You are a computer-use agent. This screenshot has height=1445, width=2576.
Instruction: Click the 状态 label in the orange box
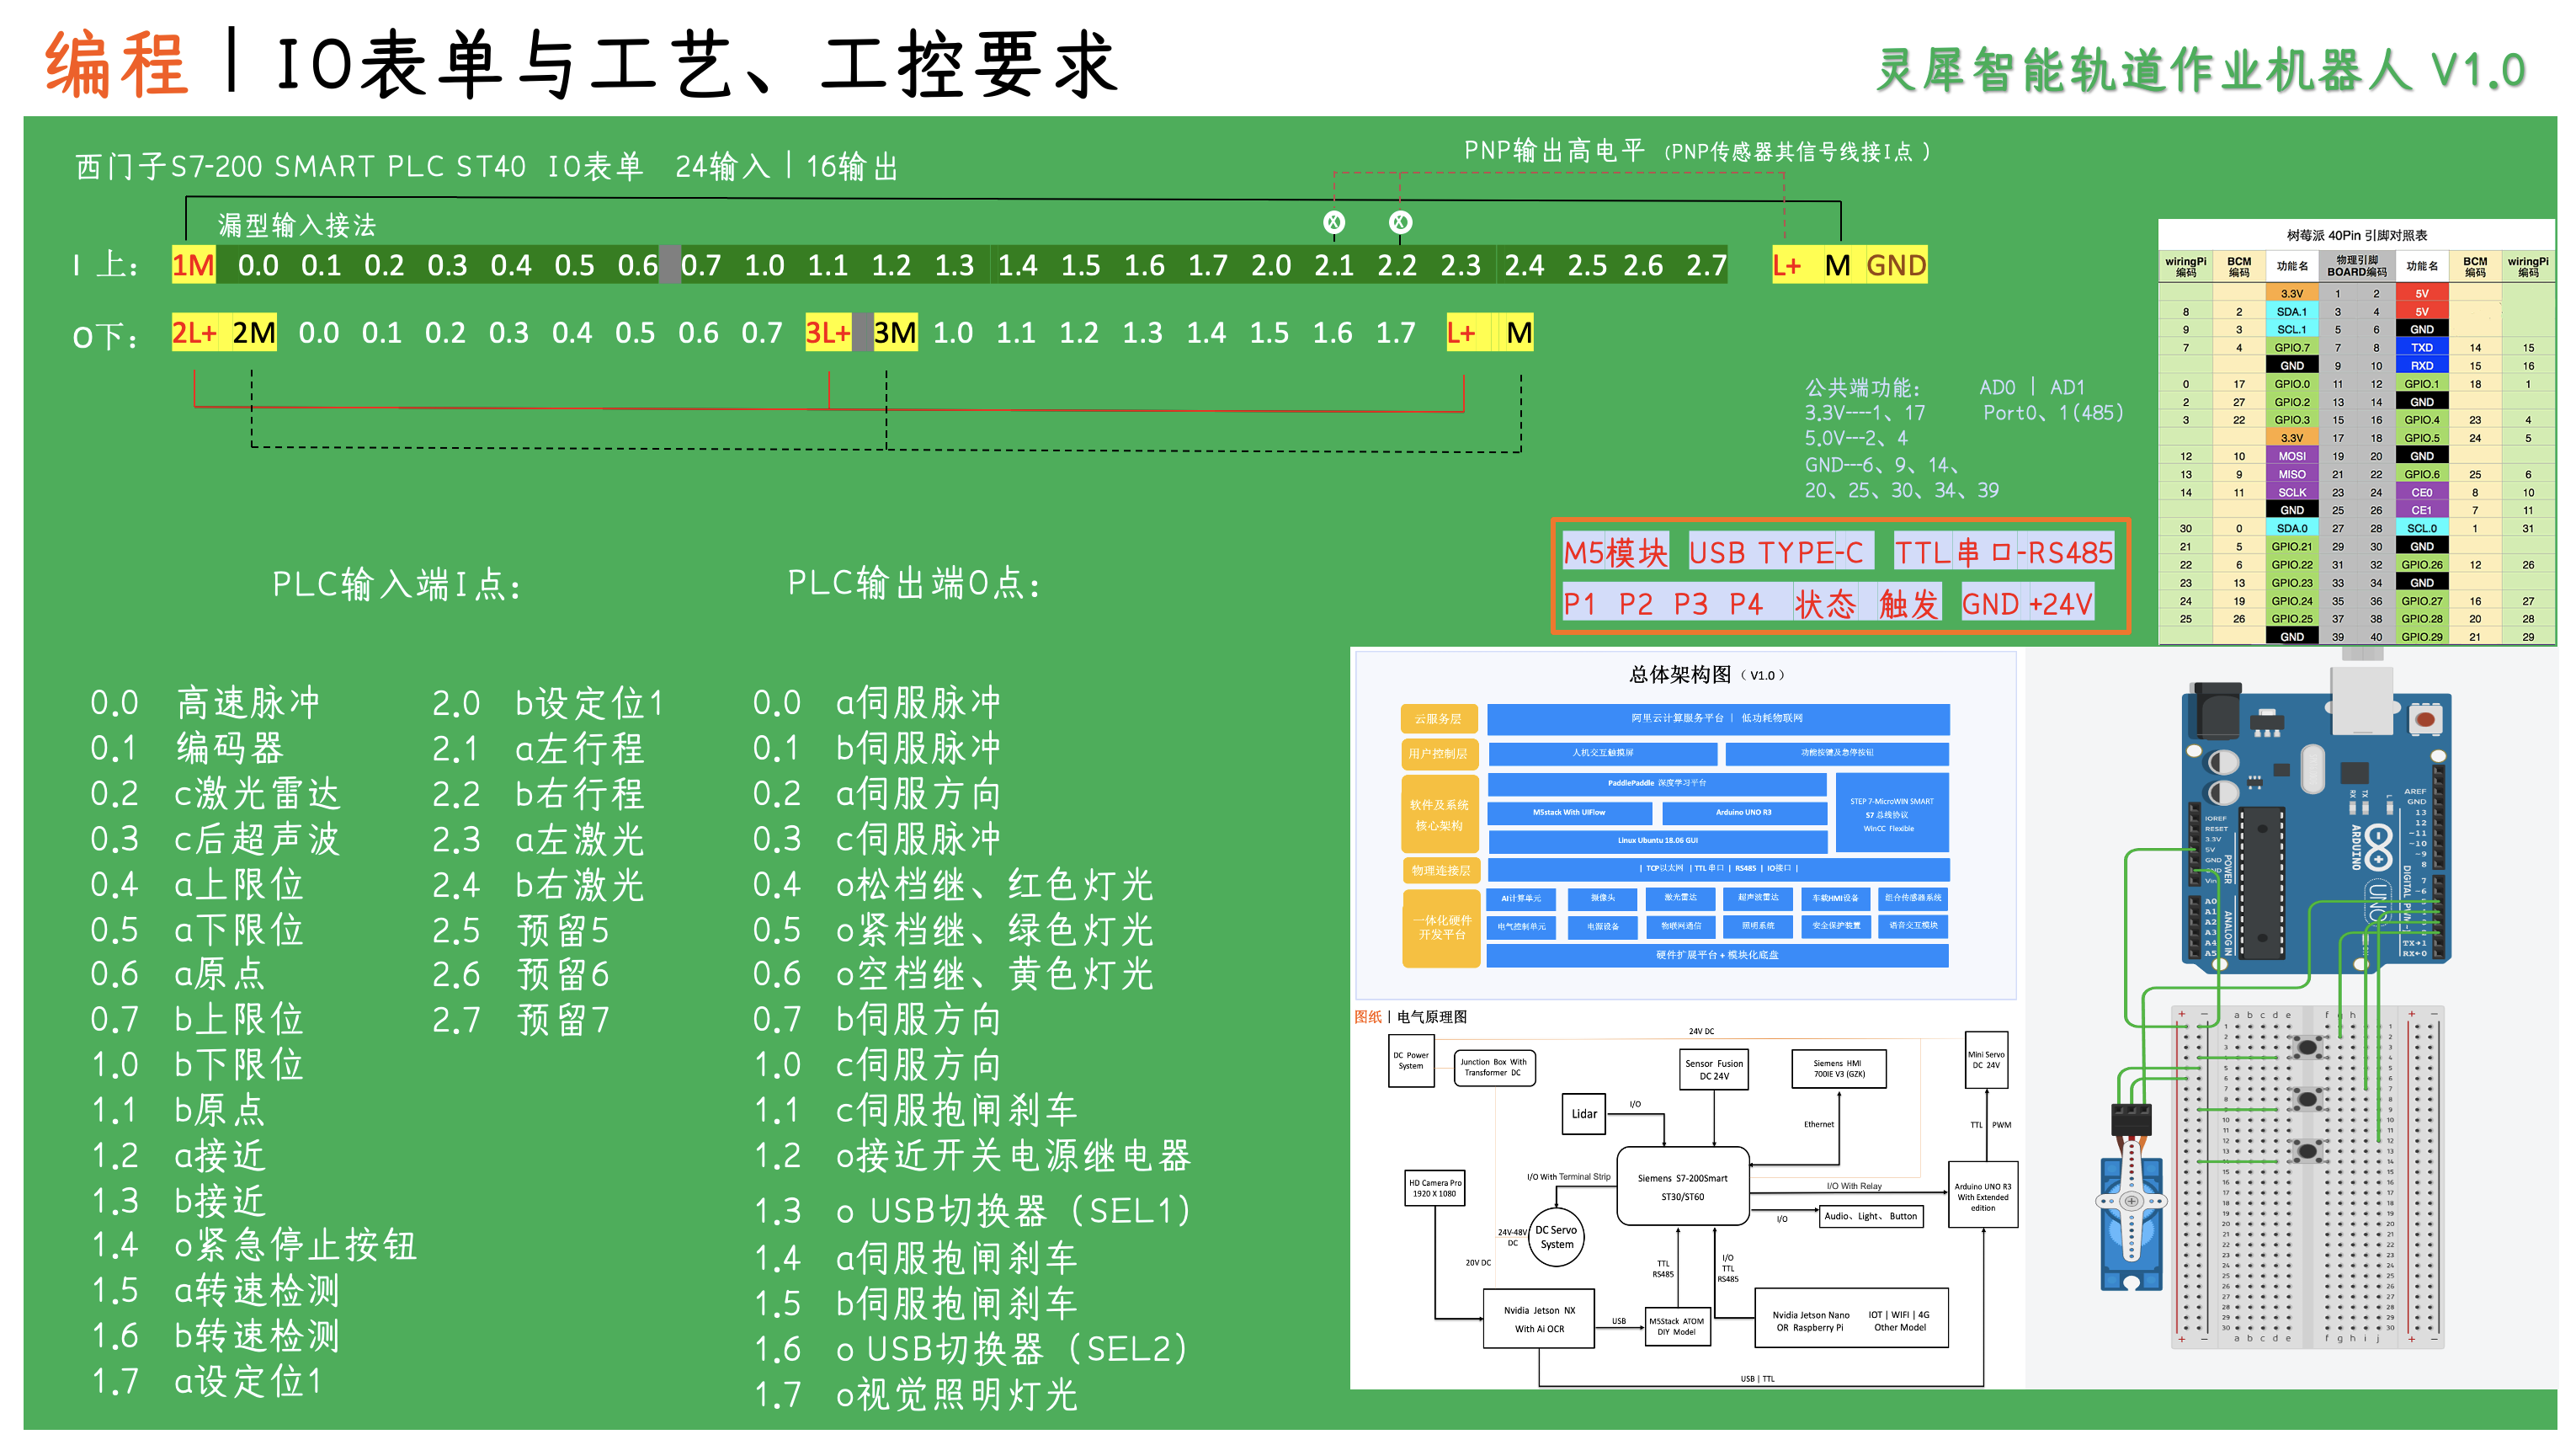[x=1824, y=603]
